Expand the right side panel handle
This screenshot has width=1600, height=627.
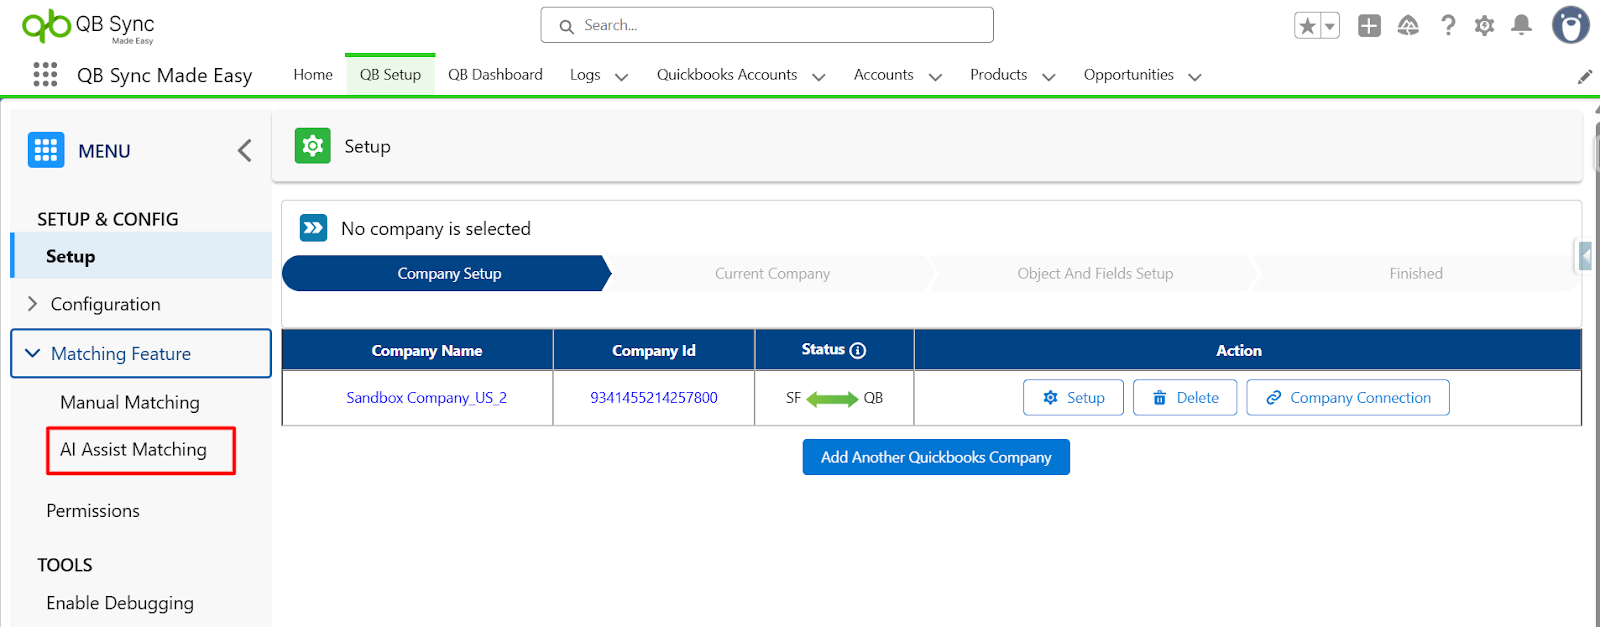1585,256
